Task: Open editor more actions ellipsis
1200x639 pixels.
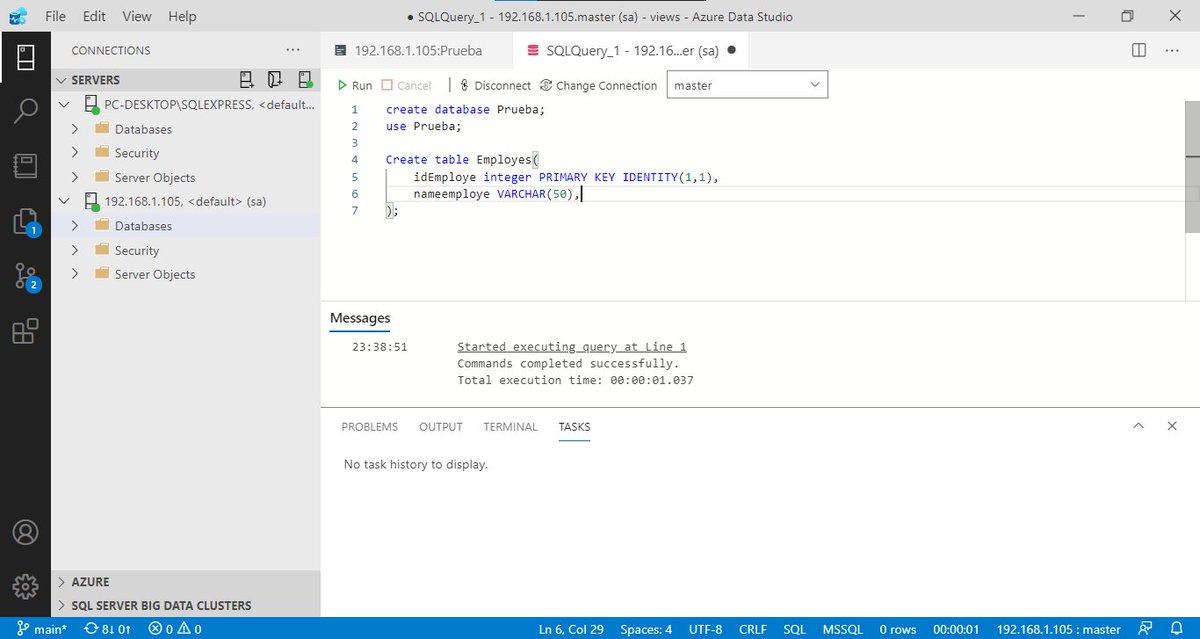Action: coord(1173,50)
